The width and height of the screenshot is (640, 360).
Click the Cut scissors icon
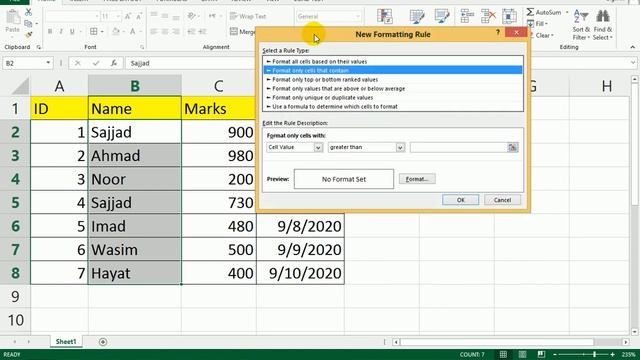pyautogui.click(x=28, y=13)
